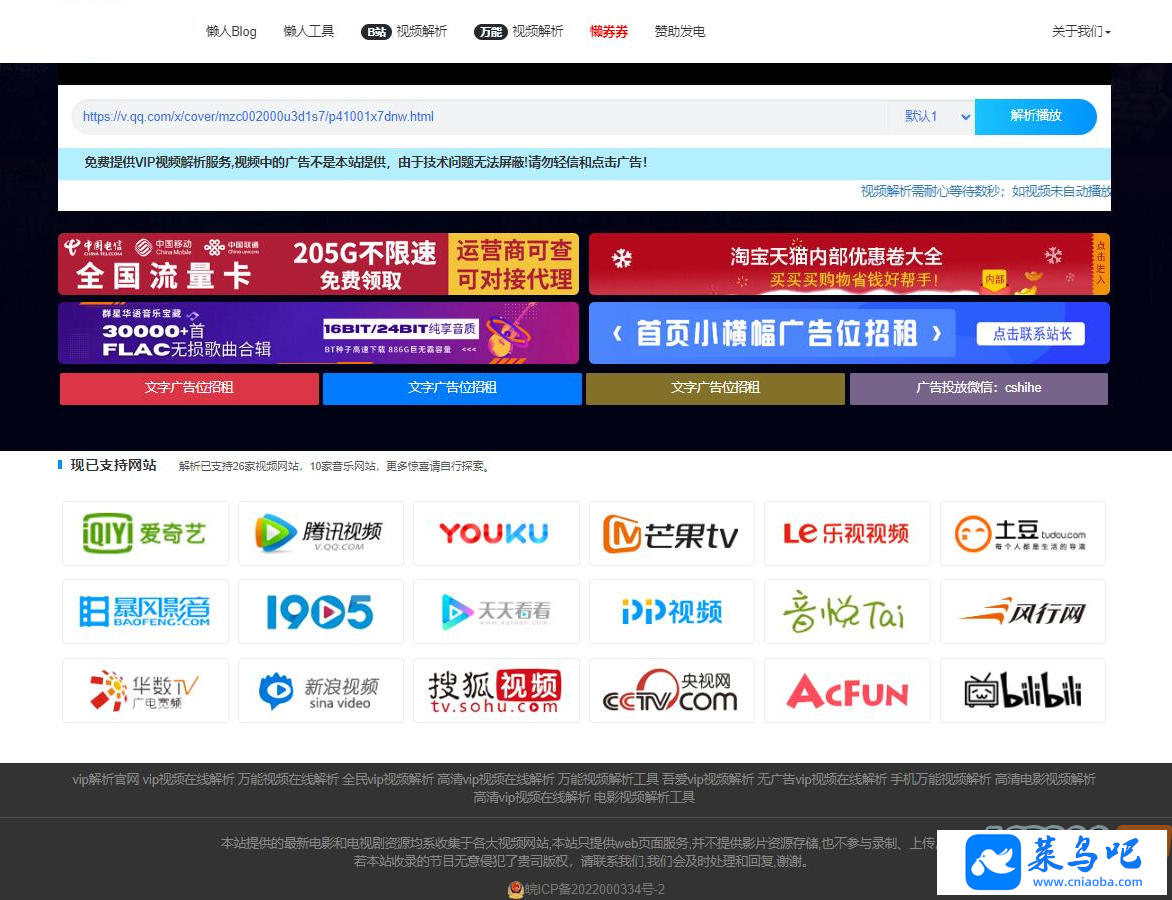Open the AcFun logo tile
This screenshot has height=900, width=1172.
pyautogui.click(x=848, y=690)
